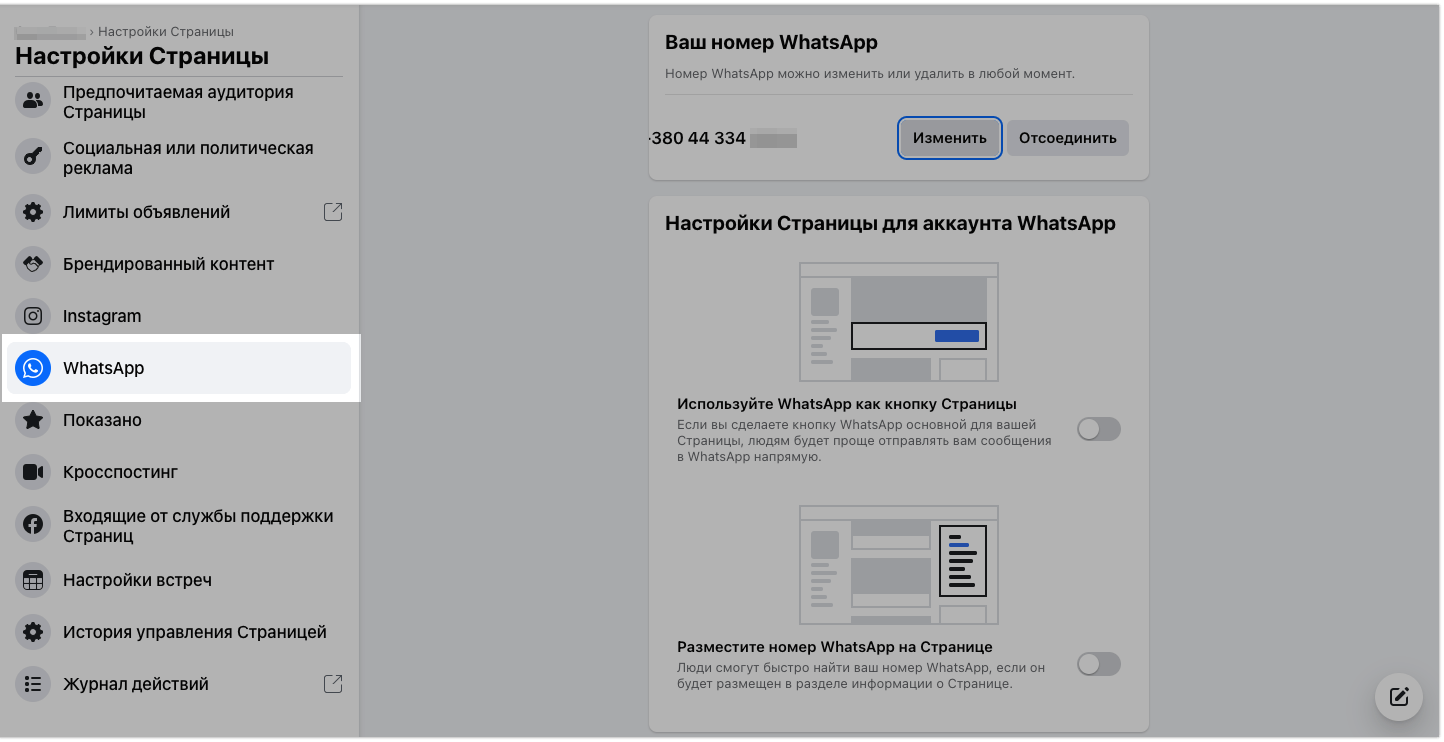Click the gear icon beside Лимиты объявлений
This screenshot has height=742, width=1444.
(x=33, y=212)
